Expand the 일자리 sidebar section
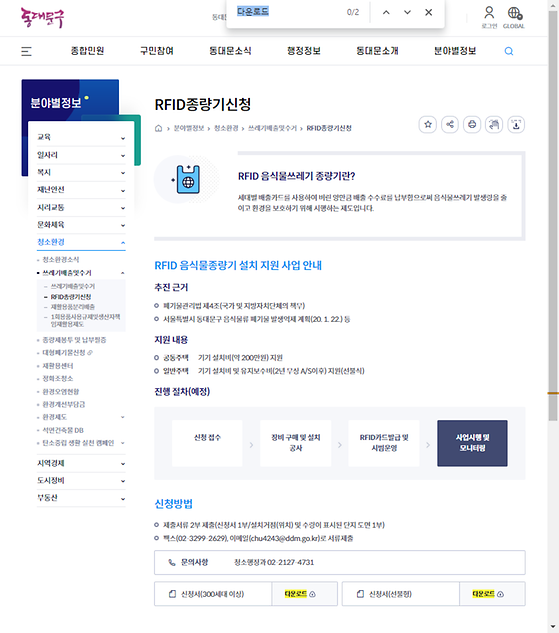 [x=81, y=155]
